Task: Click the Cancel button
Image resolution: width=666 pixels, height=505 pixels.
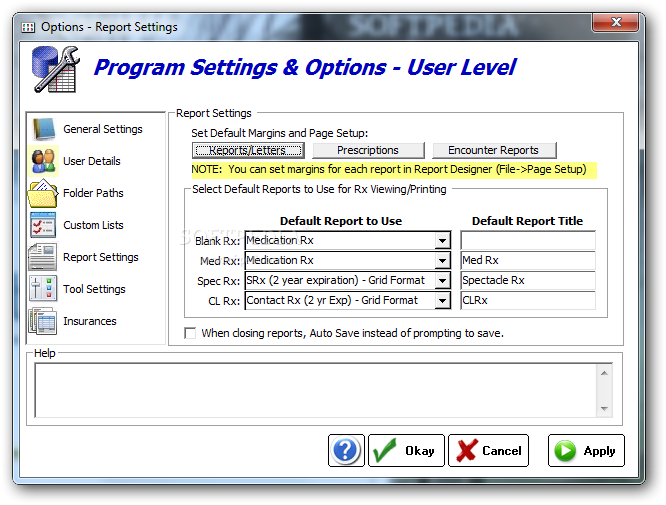Action: point(488,451)
